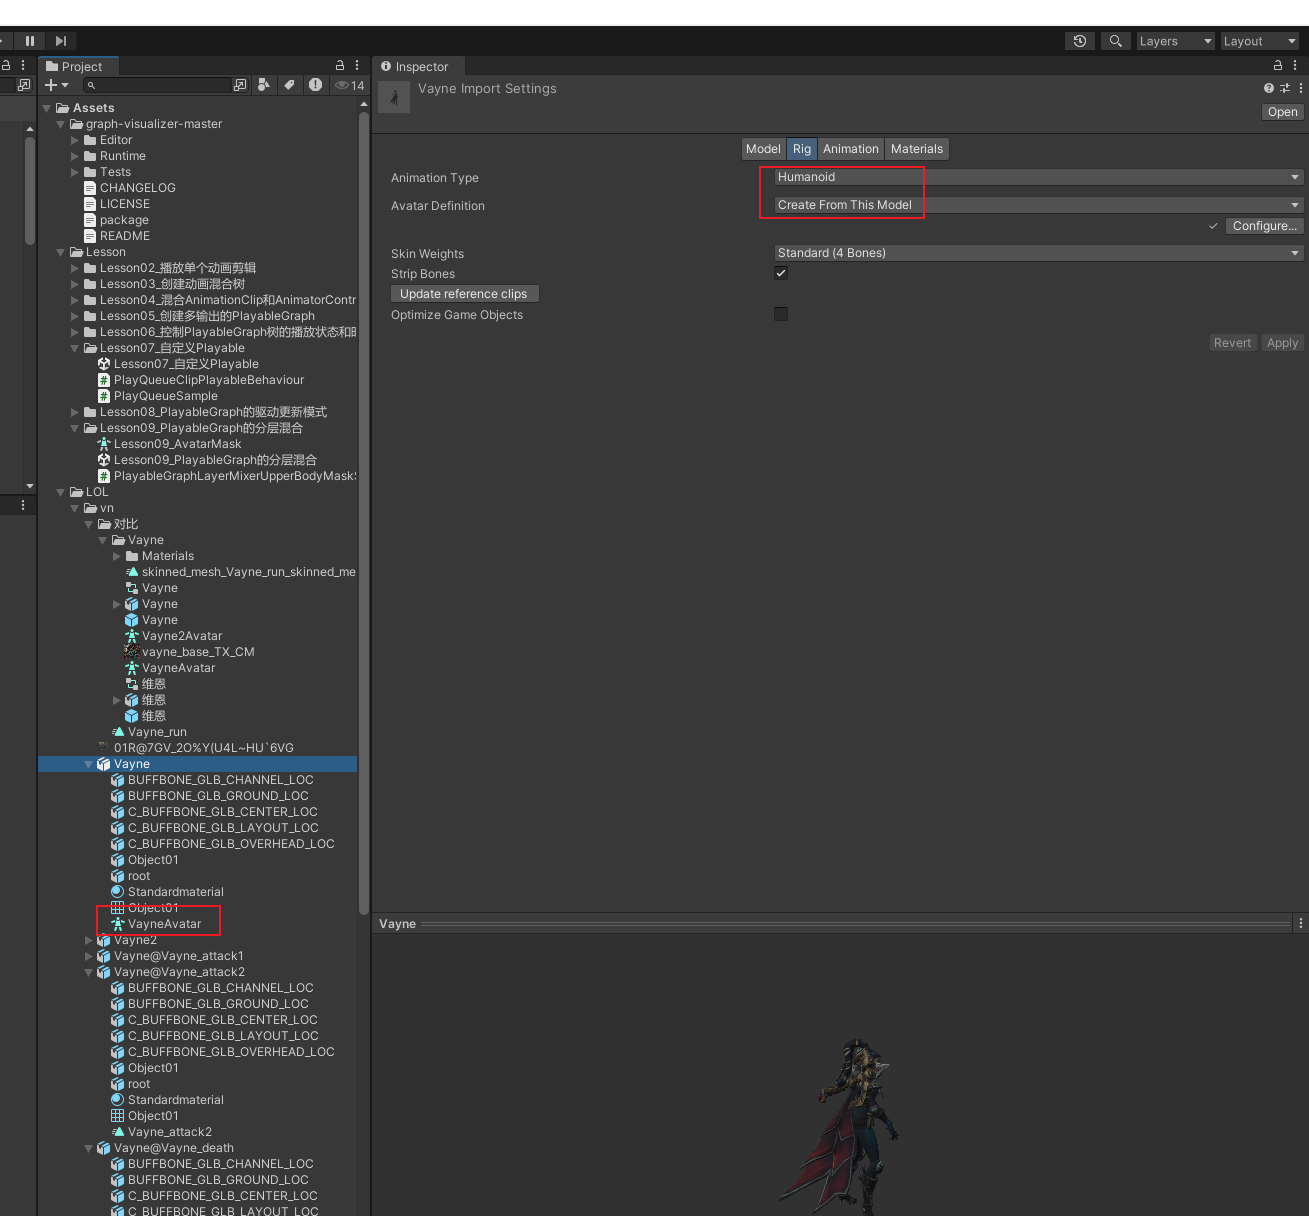Toggle hidden packages visibility eye icon
The height and width of the screenshot is (1216, 1309).
coord(349,85)
